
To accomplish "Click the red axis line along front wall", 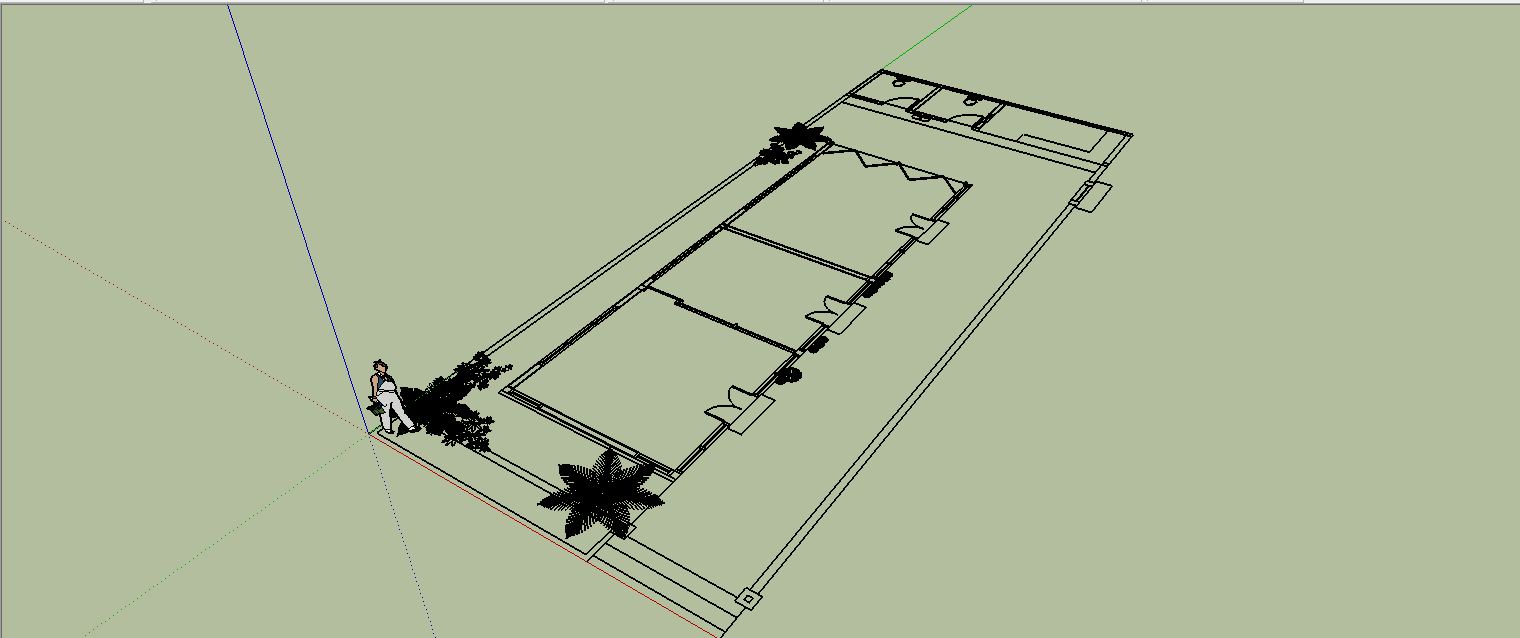I will (x=545, y=534).
